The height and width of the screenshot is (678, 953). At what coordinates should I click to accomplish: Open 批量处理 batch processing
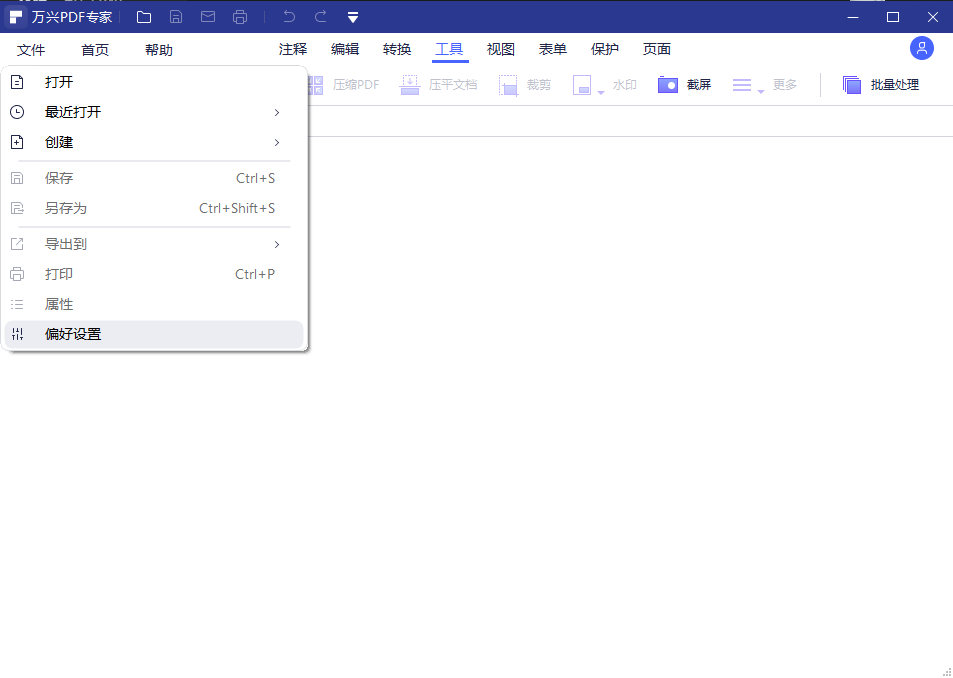tap(880, 85)
